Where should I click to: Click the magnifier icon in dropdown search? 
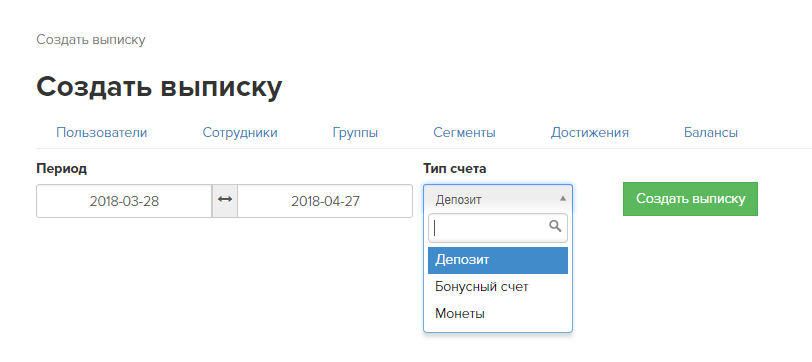coord(555,226)
